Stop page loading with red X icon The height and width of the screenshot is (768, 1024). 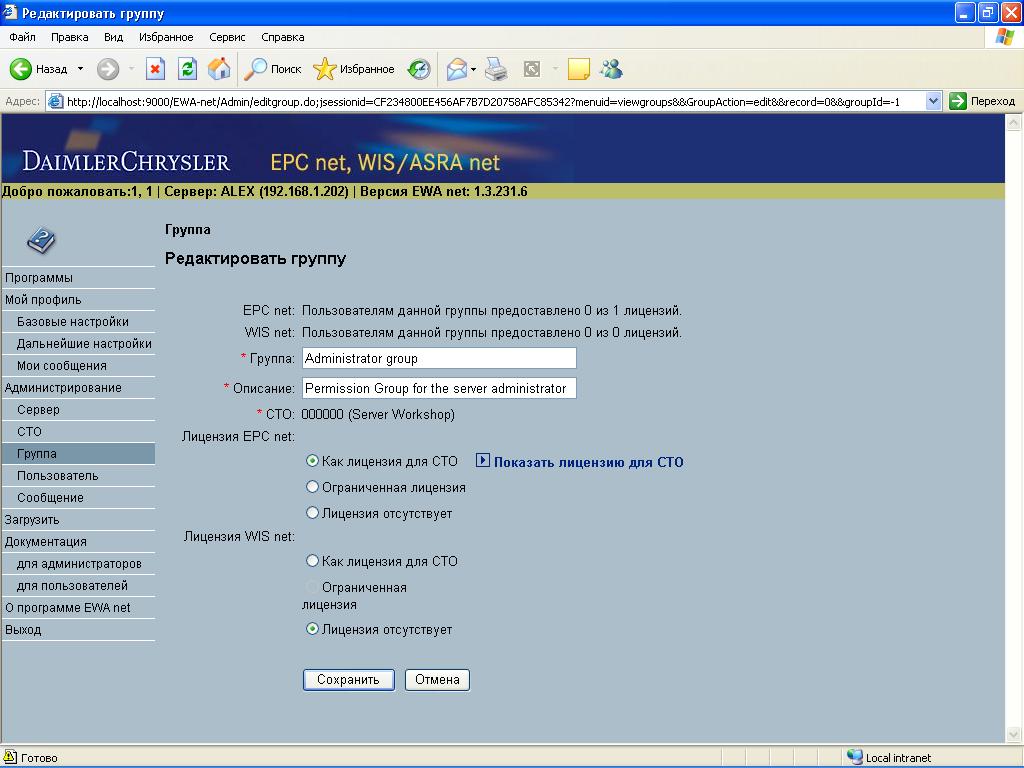pos(155,69)
